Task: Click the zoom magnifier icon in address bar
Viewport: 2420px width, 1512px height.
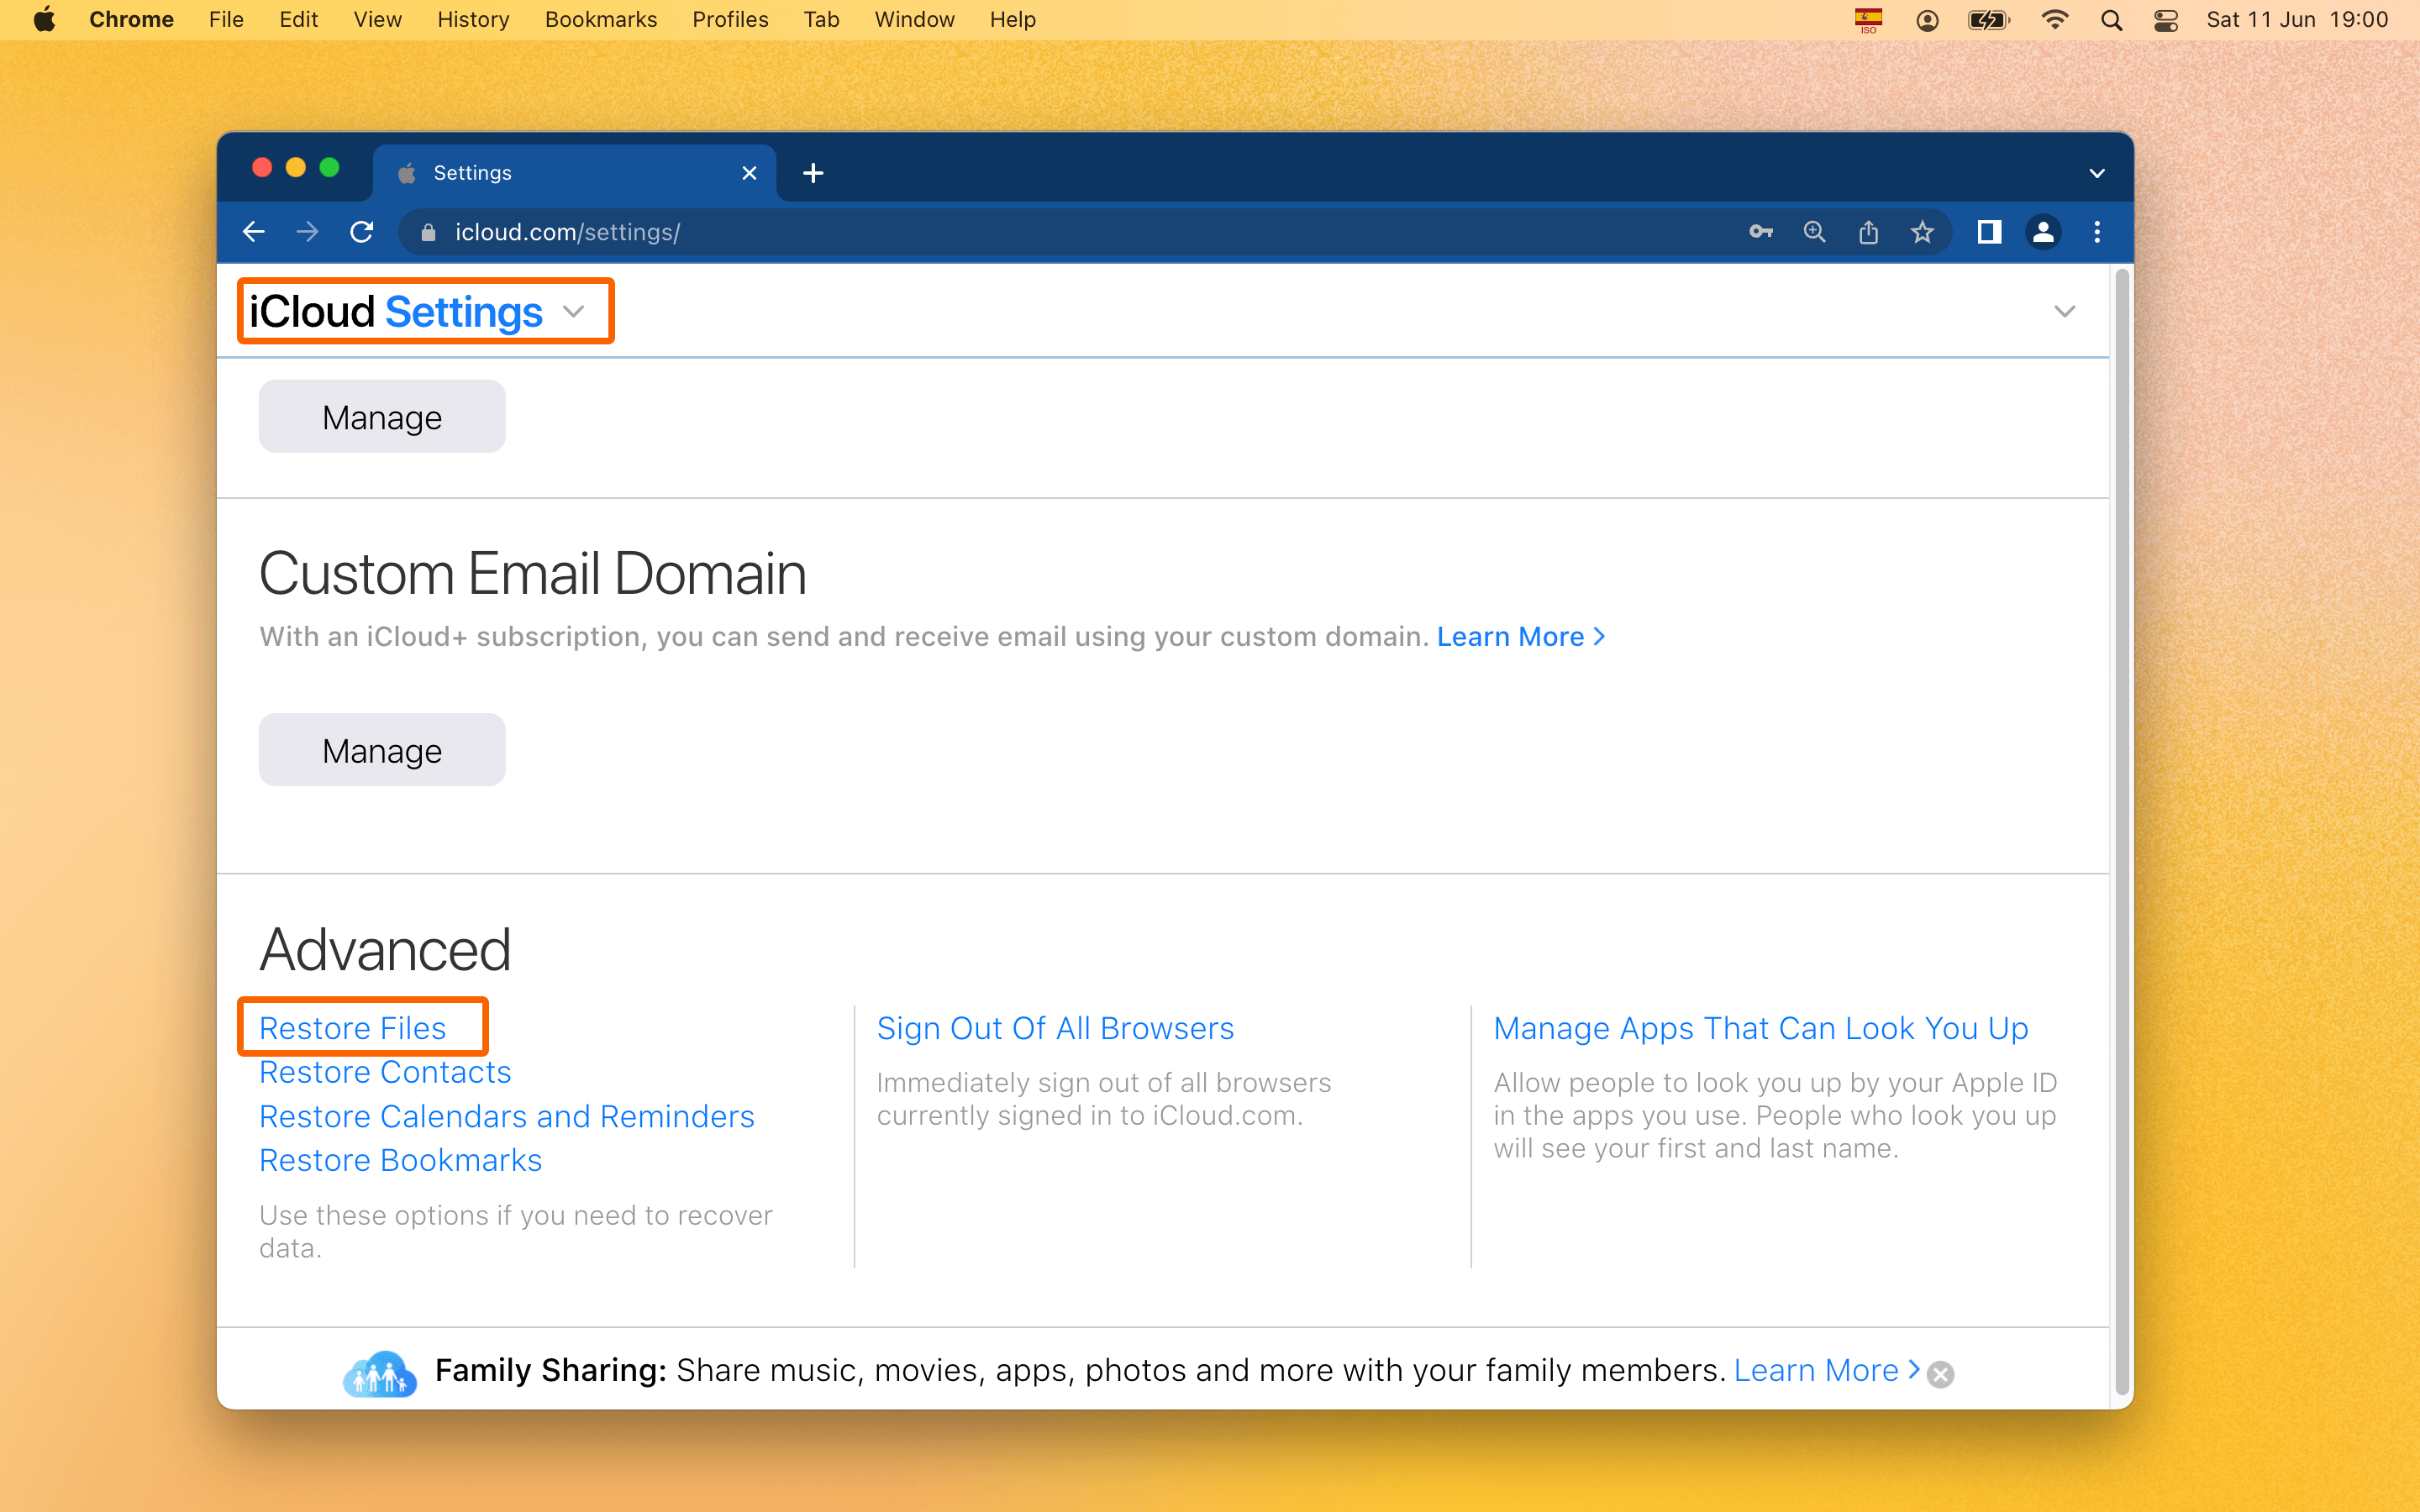Action: click(1814, 232)
